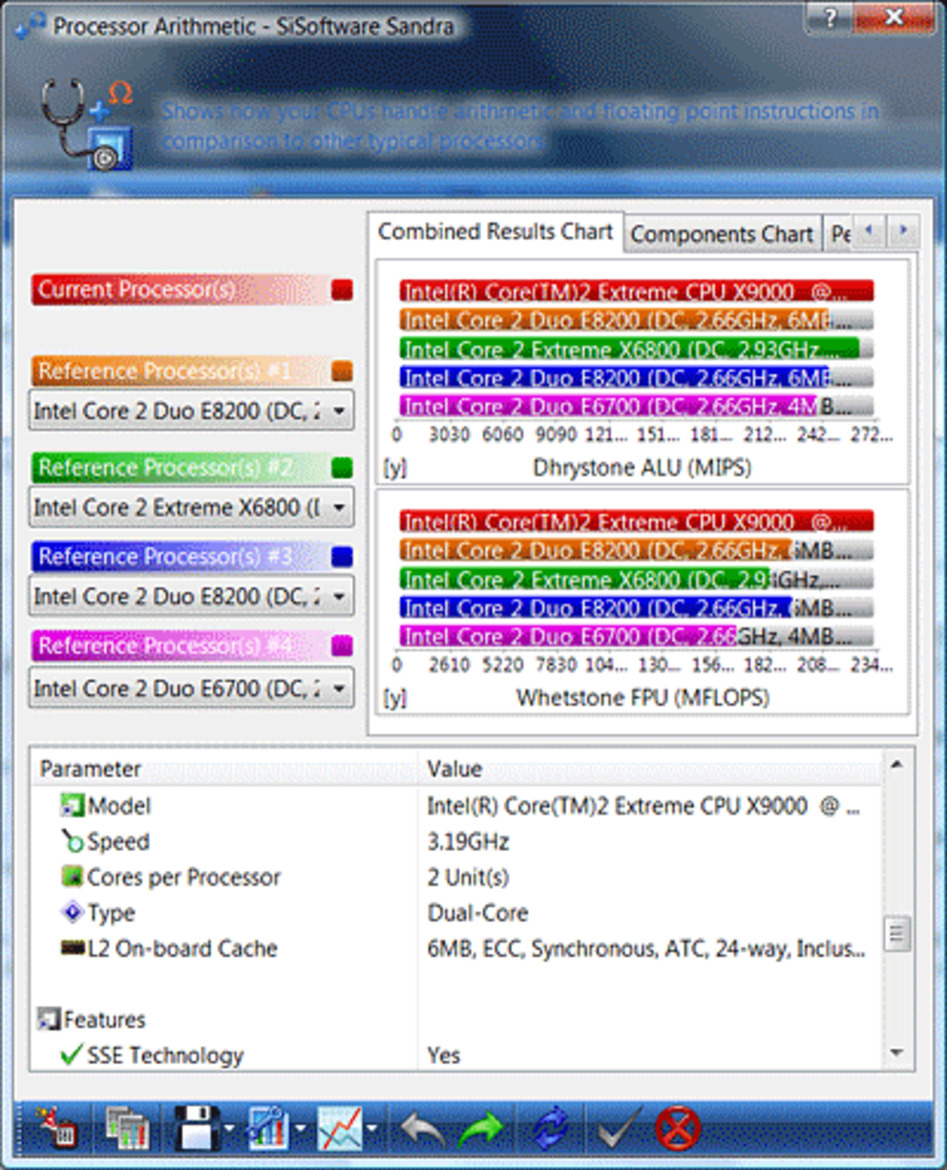The width and height of the screenshot is (947, 1170).
Task: Click the parameter list scrollbar thumb
Action: (898, 933)
